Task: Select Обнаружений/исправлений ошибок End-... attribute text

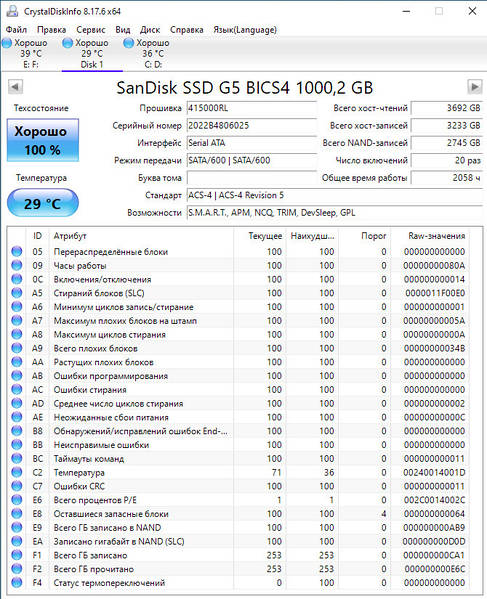Action: [141, 431]
